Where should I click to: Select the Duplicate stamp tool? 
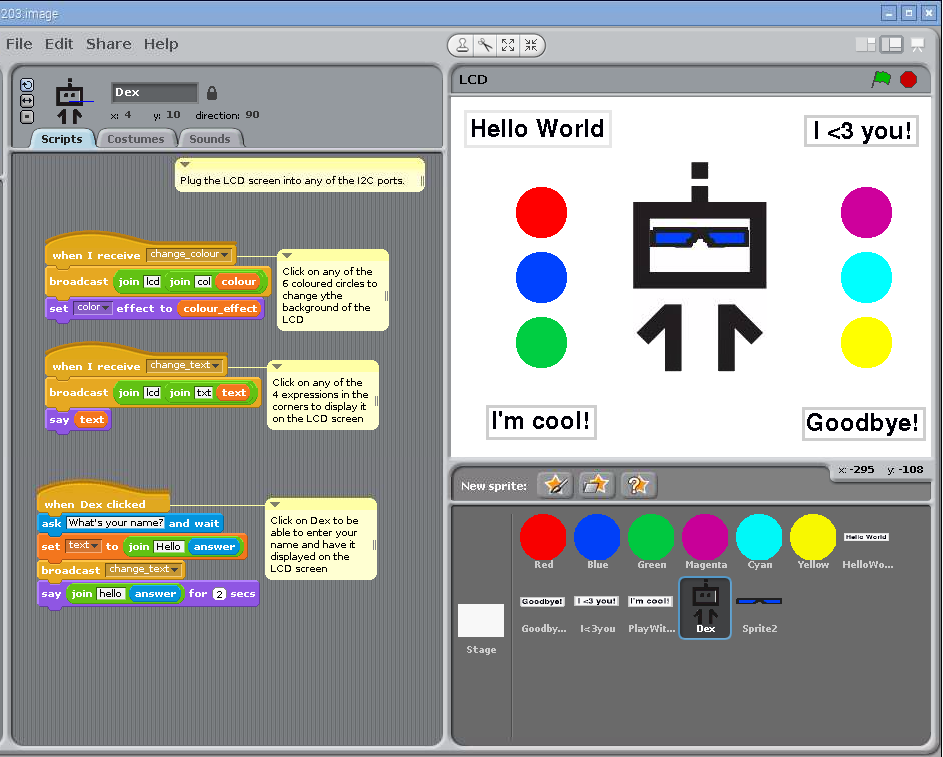click(463, 45)
